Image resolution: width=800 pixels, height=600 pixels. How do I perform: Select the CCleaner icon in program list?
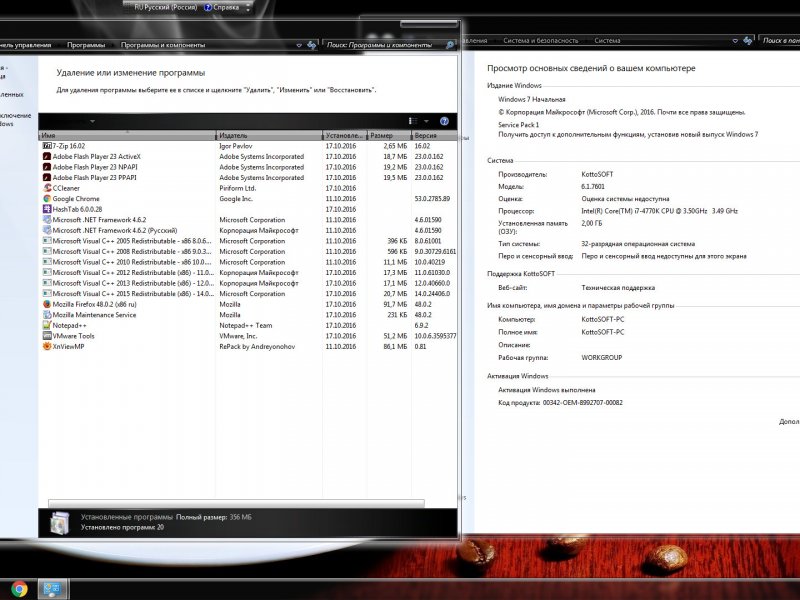pos(47,188)
